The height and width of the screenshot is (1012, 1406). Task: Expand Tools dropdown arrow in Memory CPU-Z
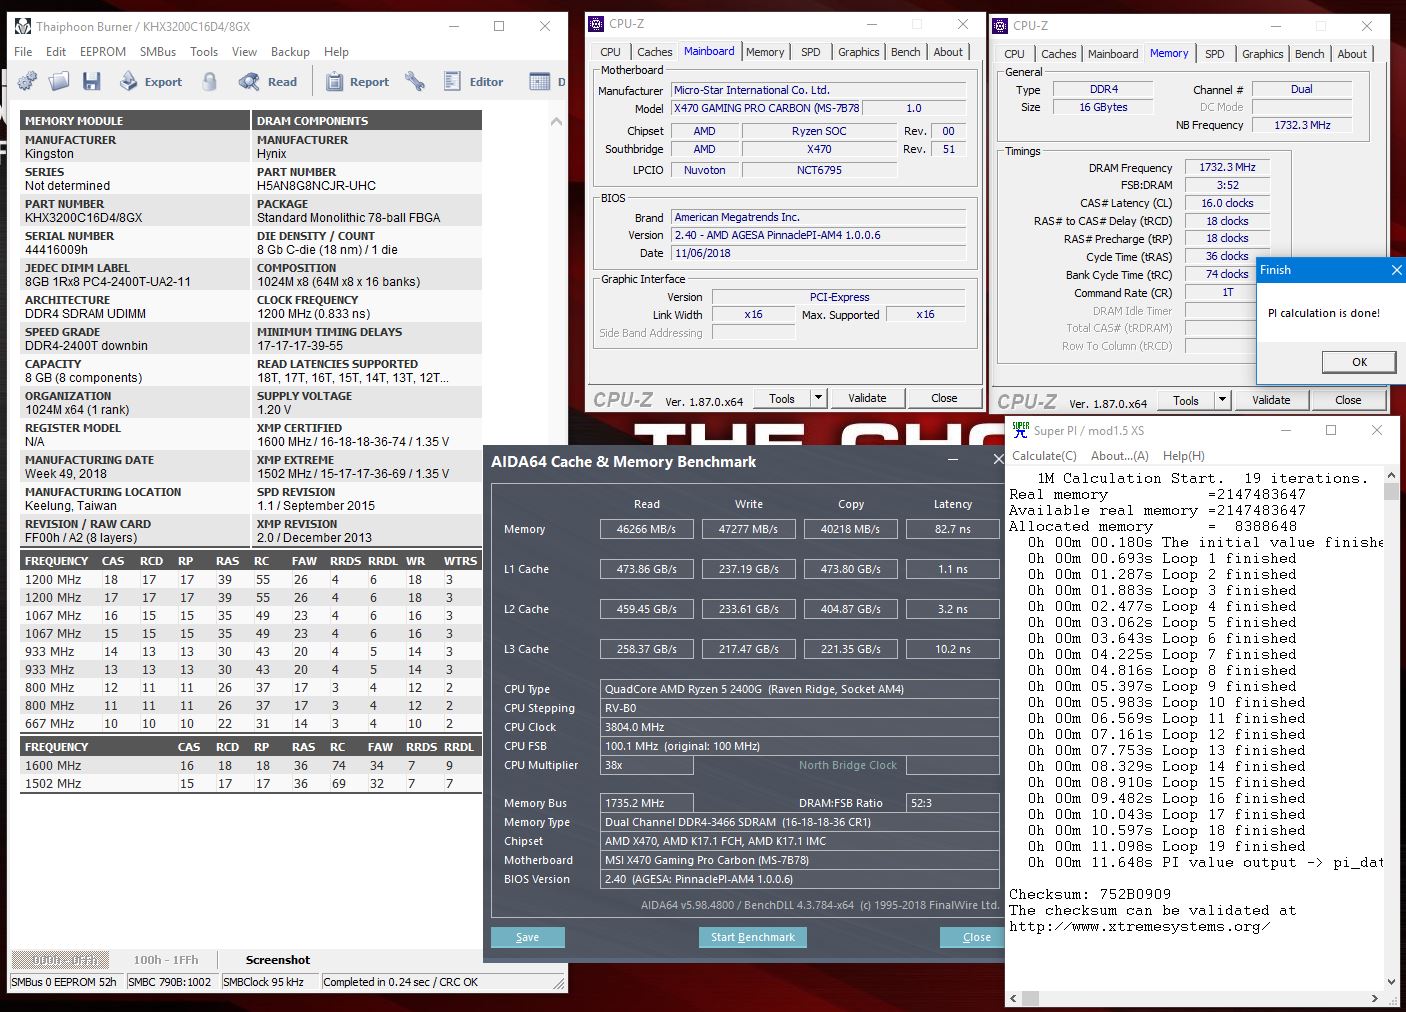coord(1222,400)
